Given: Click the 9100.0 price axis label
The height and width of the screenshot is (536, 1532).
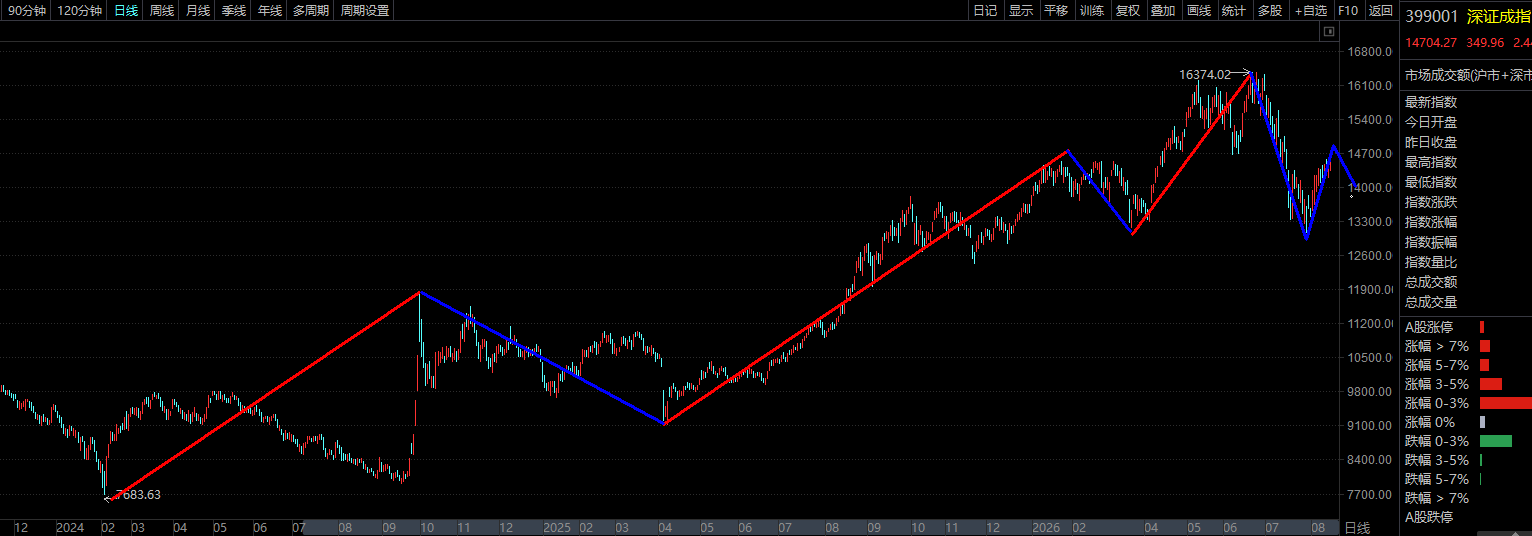Looking at the screenshot, I should pos(1371,426).
